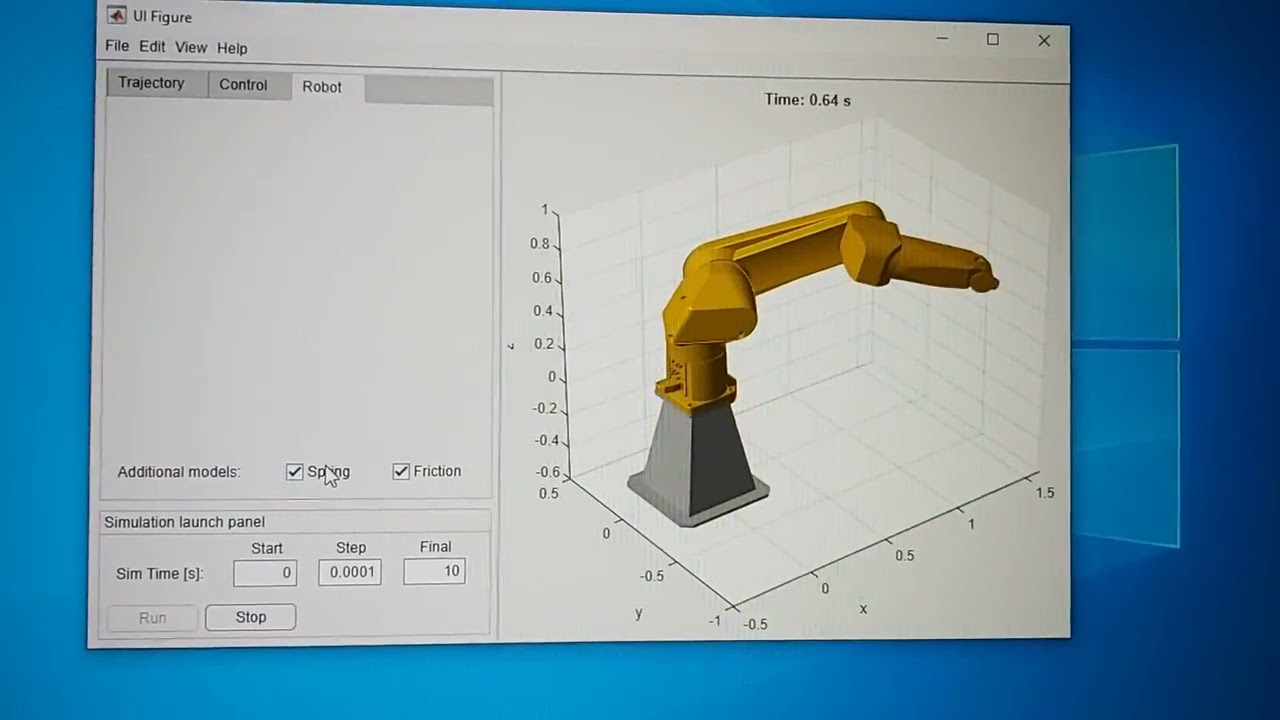Close the UI Figure window
This screenshot has height=720, width=1280.
click(x=1044, y=41)
